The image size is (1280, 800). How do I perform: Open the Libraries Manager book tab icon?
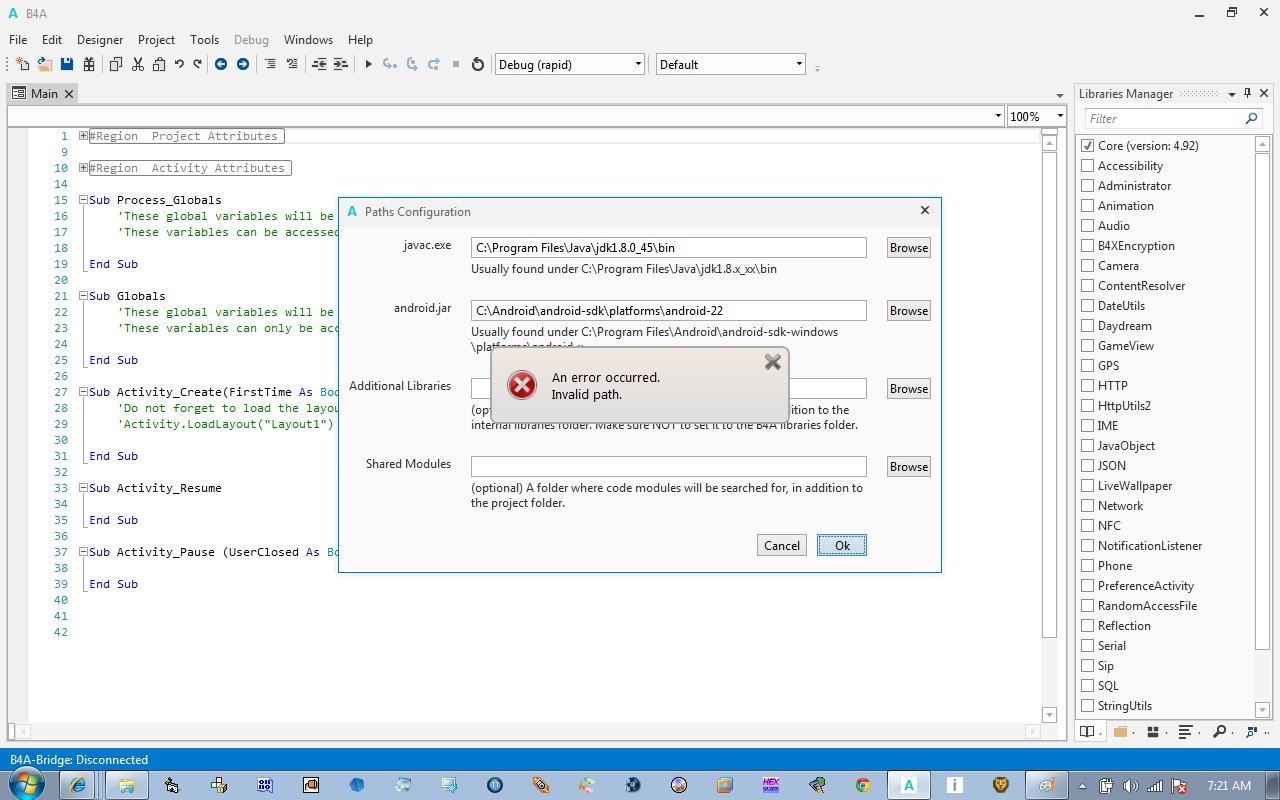click(x=1087, y=731)
